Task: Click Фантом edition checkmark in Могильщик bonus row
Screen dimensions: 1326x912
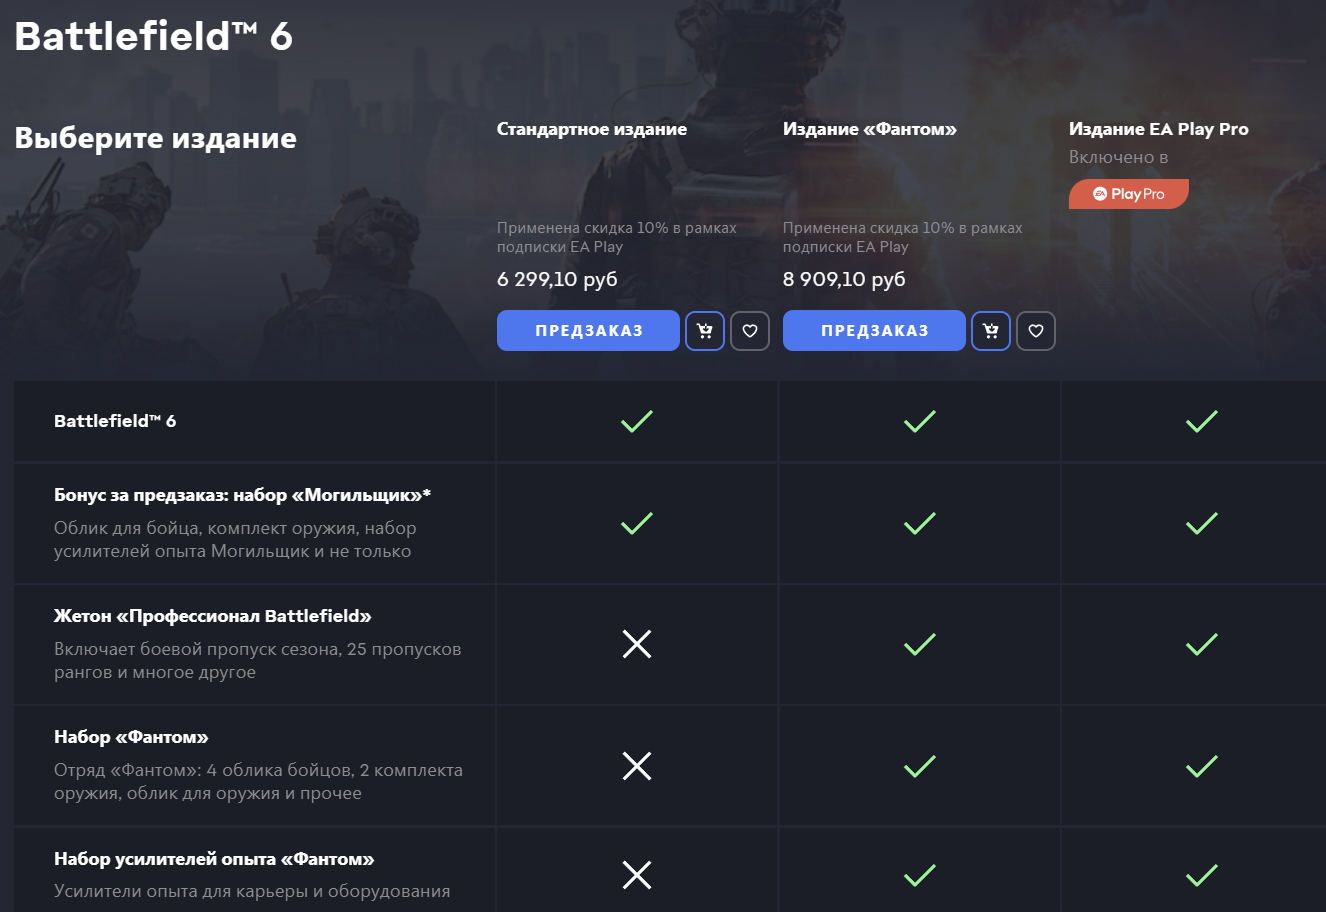Action: pyautogui.click(x=920, y=523)
